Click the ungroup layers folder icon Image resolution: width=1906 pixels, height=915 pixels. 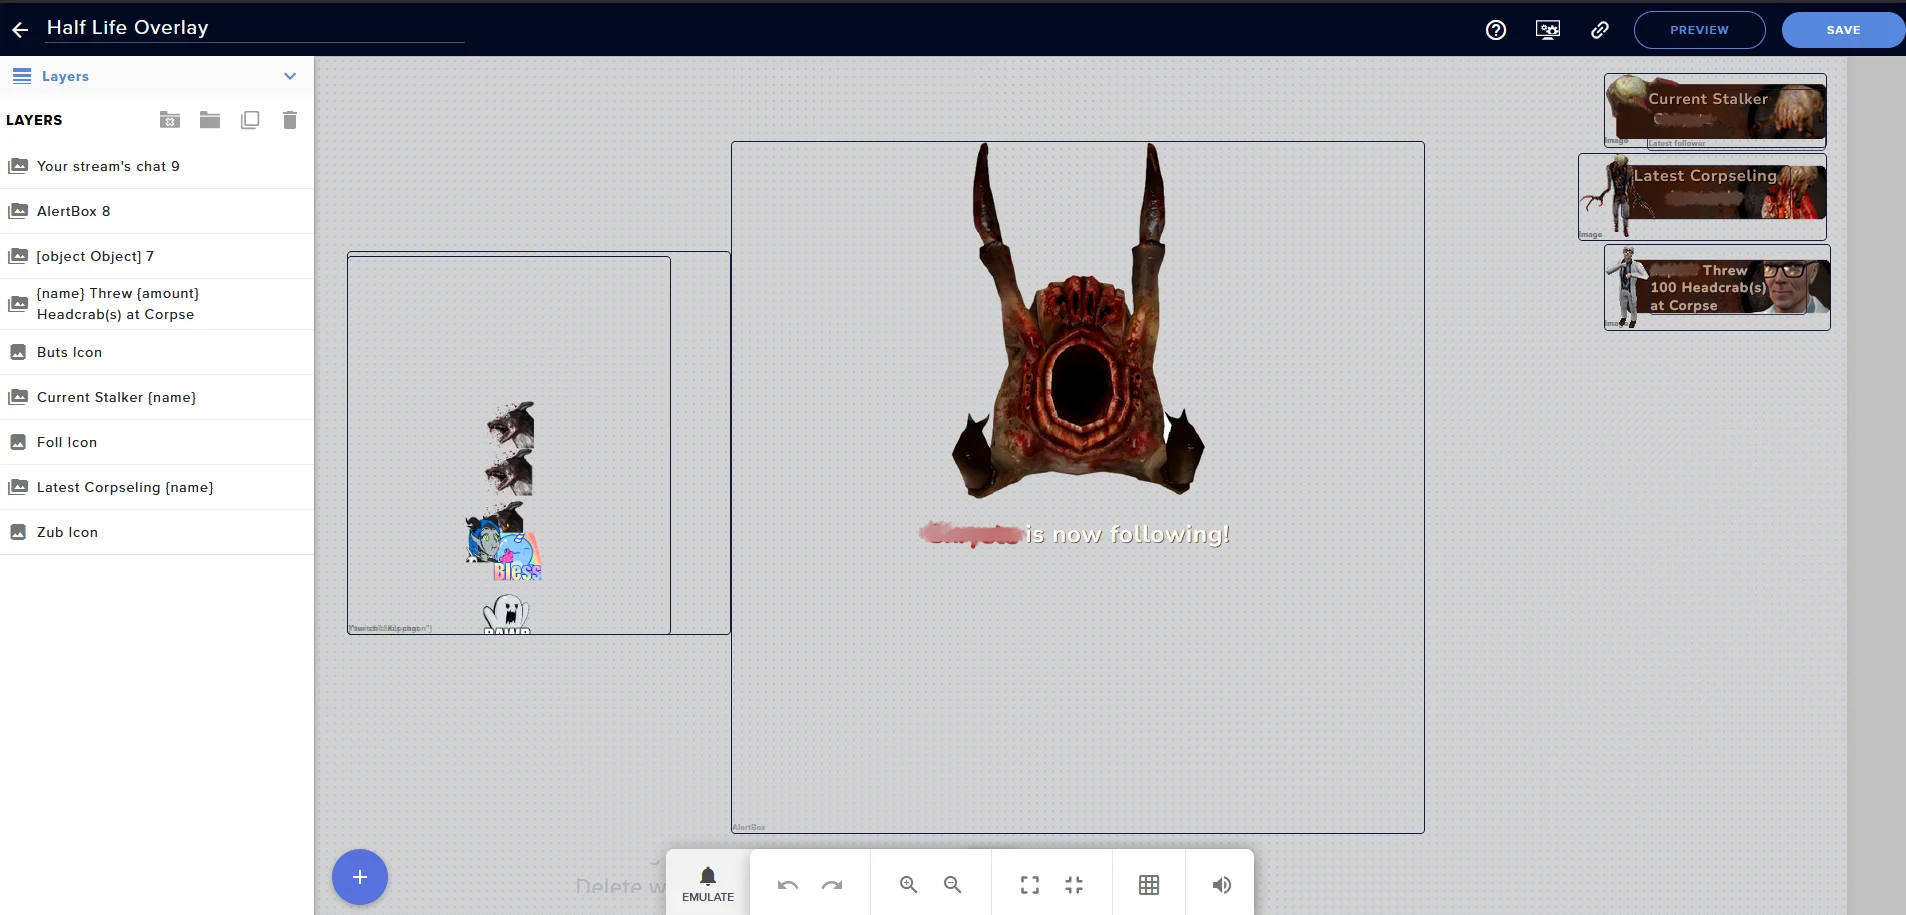coord(170,120)
